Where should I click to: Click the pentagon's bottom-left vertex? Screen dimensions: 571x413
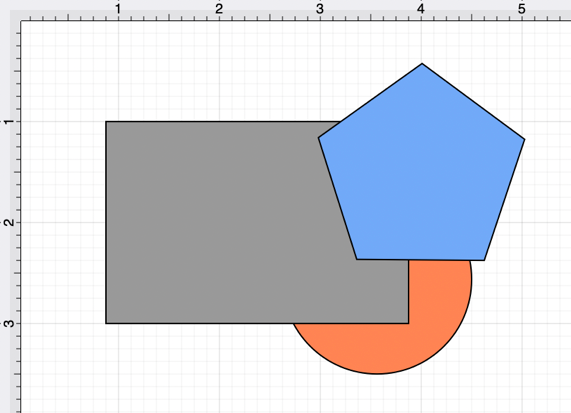pyautogui.click(x=357, y=259)
